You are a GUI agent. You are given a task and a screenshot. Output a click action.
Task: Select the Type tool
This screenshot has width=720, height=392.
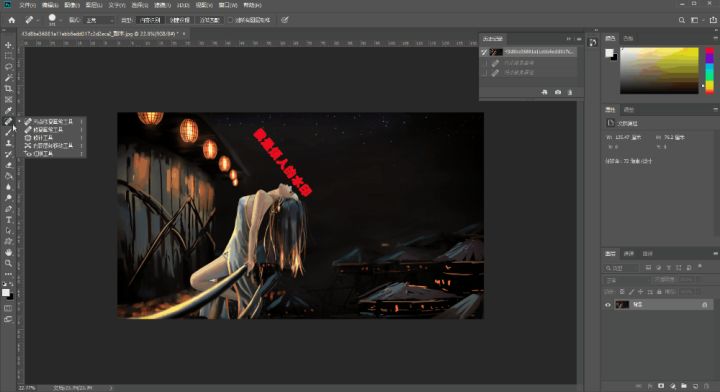pyautogui.click(x=8, y=220)
